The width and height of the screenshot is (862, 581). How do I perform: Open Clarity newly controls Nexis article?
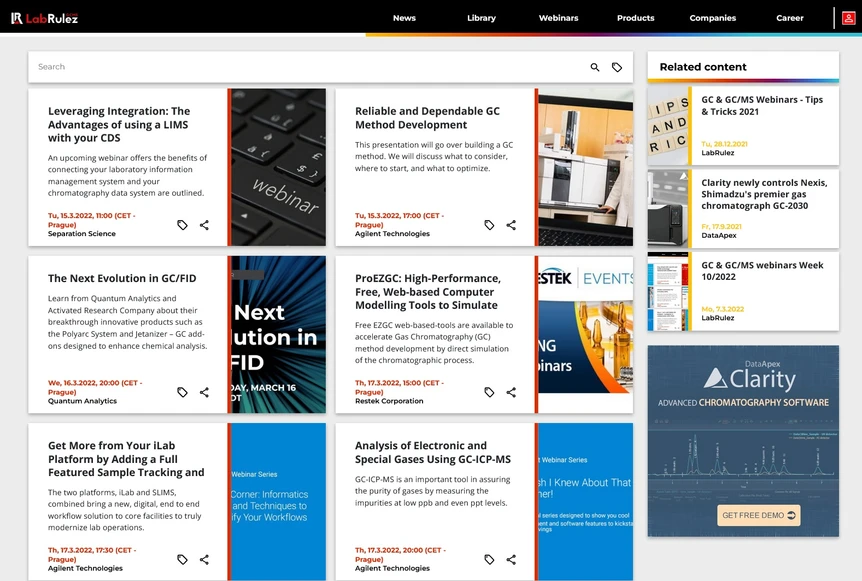pos(764,194)
